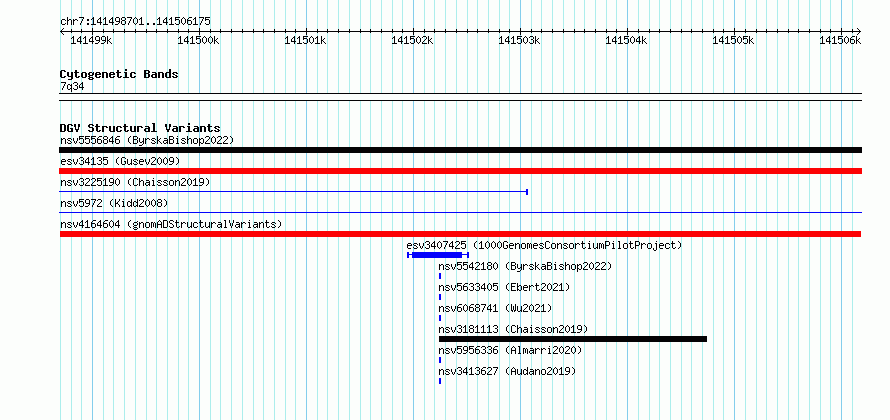Click the nsv5556846 (ByrskaBishop2022) label
Image resolution: width=890 pixels, height=420 pixels.
click(x=147, y=140)
